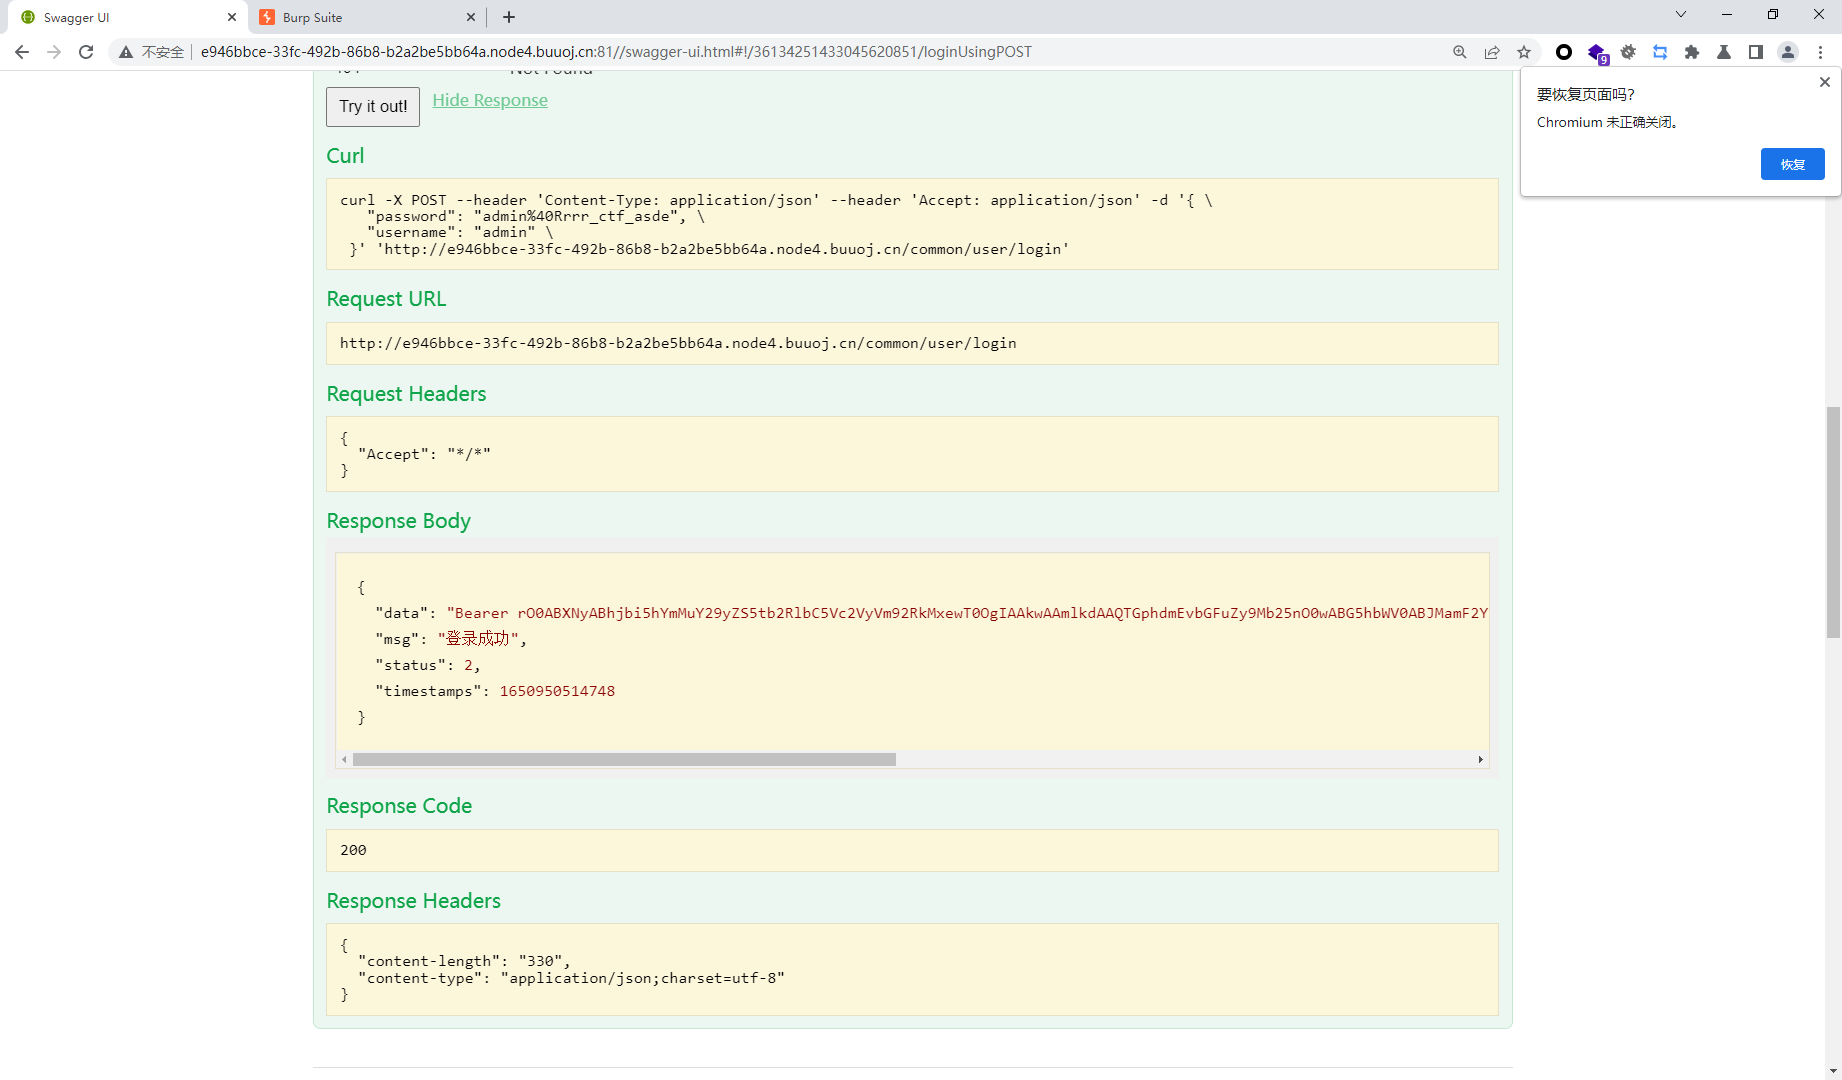Click the response body scroll-left arrow

344,759
